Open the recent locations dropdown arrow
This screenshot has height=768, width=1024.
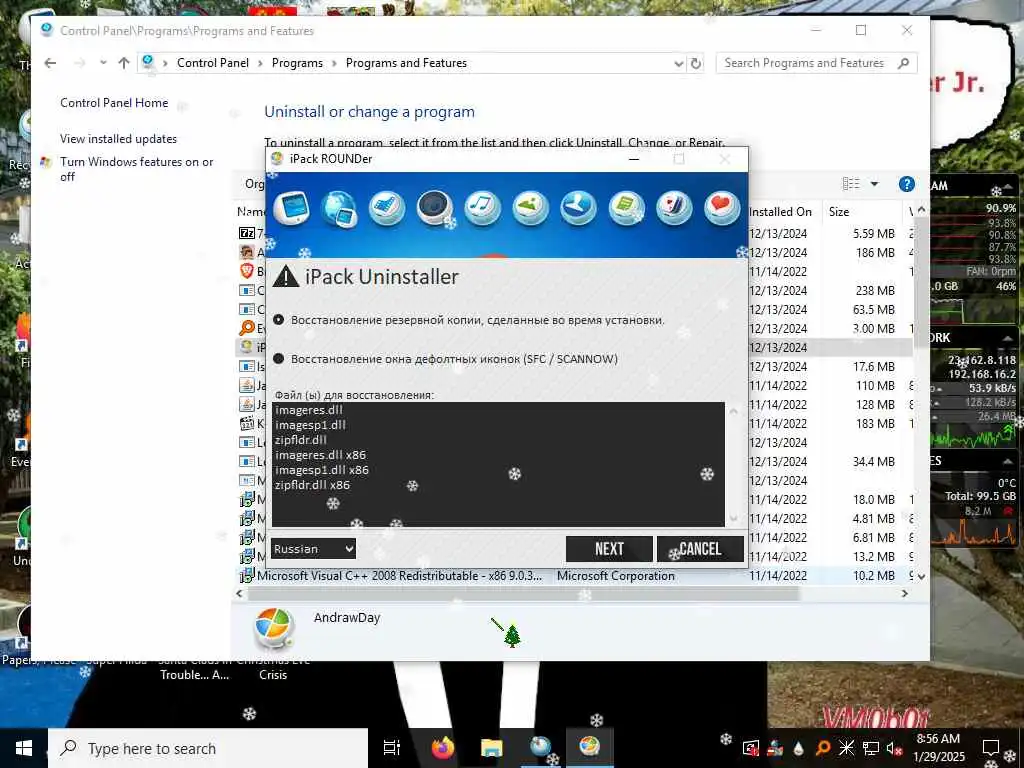click(x=103, y=63)
